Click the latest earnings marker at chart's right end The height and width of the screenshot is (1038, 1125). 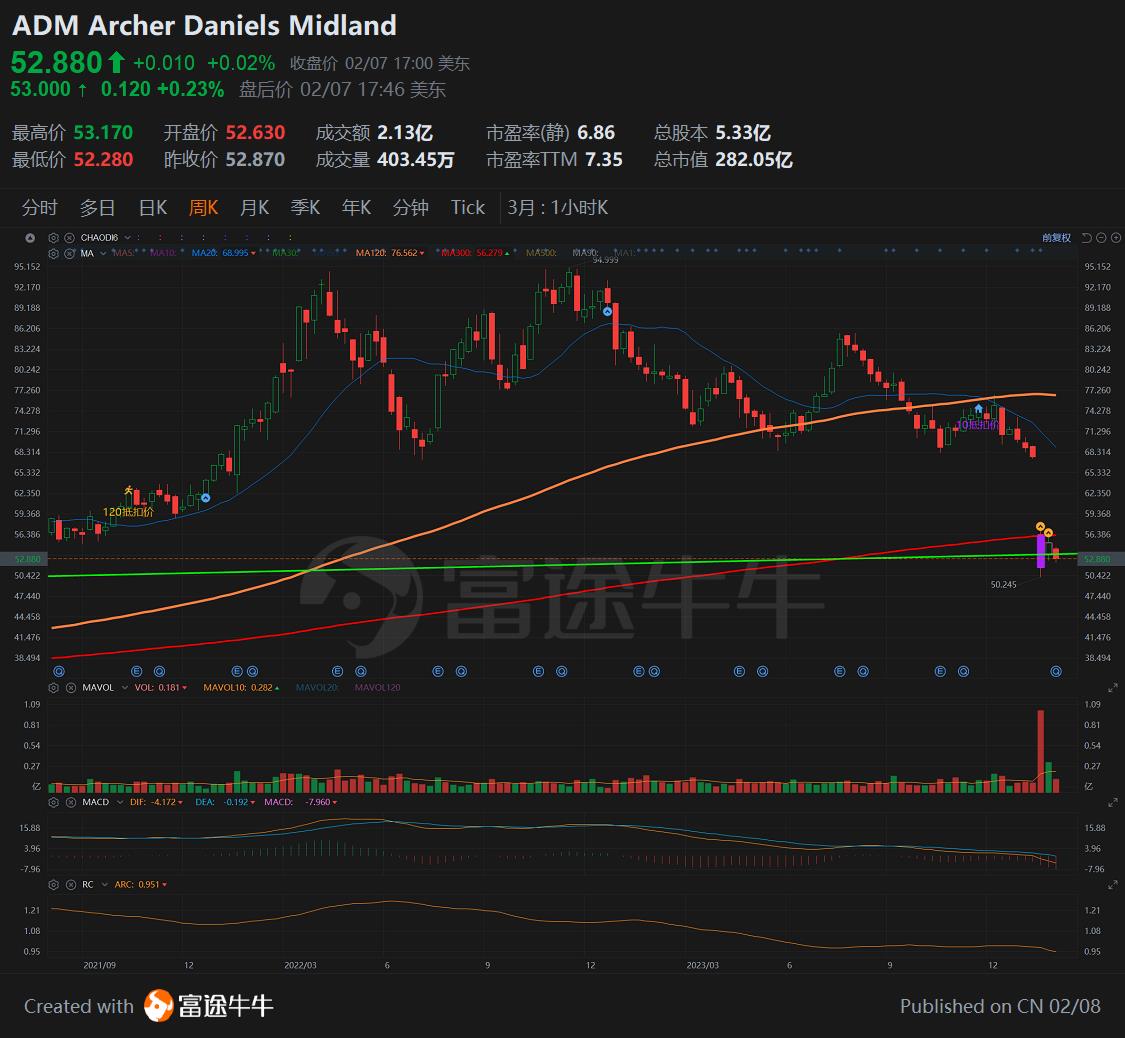[1055, 671]
